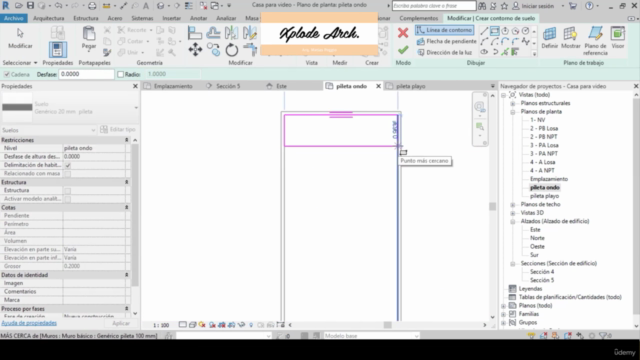Cancel edit mode with the red X
Image resolution: width=640 pixels, height=360 pixels.
coord(403,33)
